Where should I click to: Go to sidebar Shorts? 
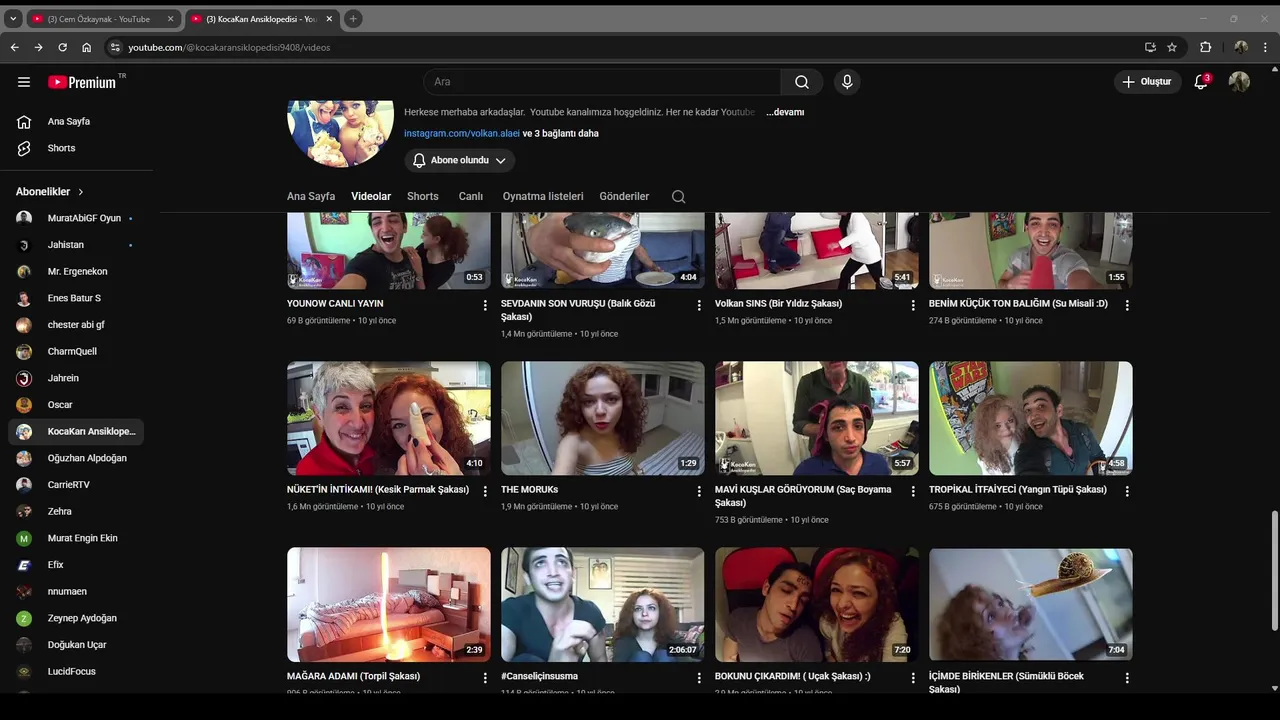(76, 148)
